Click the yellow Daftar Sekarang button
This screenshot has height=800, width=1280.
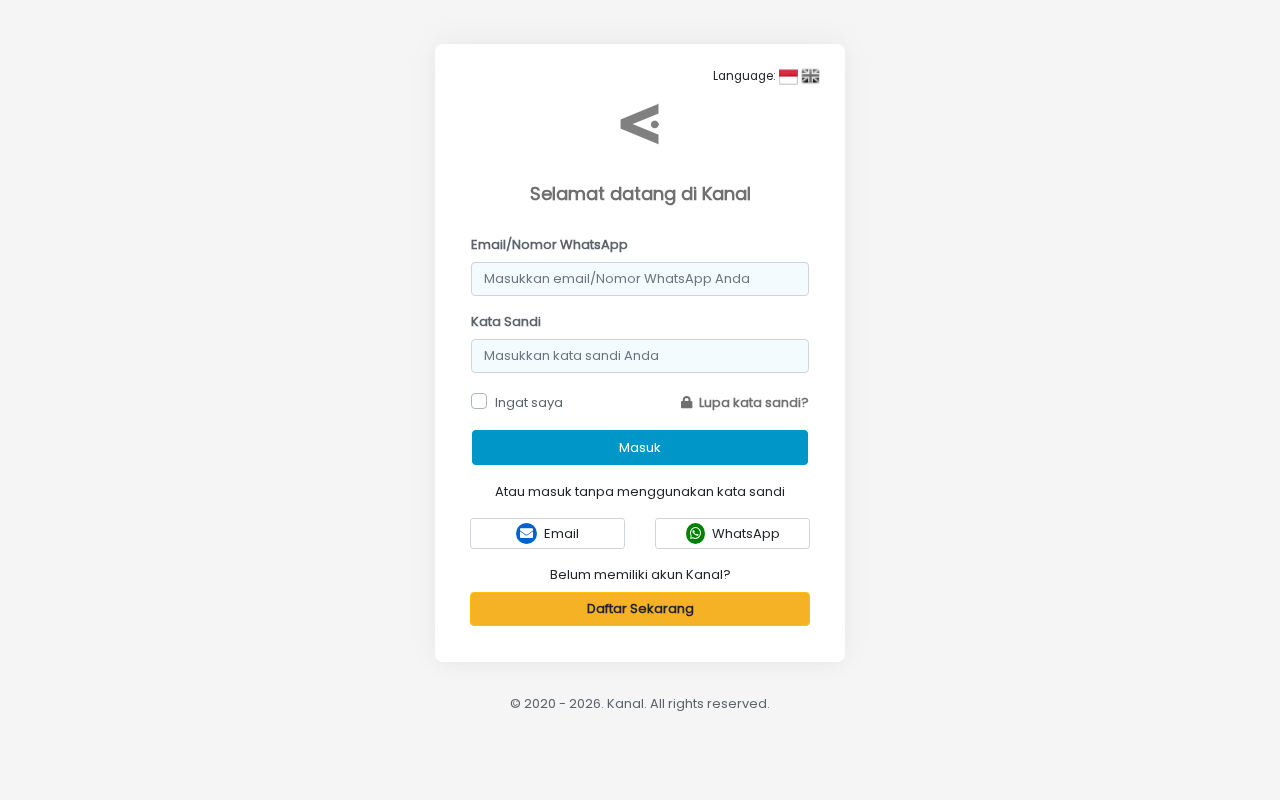click(640, 609)
